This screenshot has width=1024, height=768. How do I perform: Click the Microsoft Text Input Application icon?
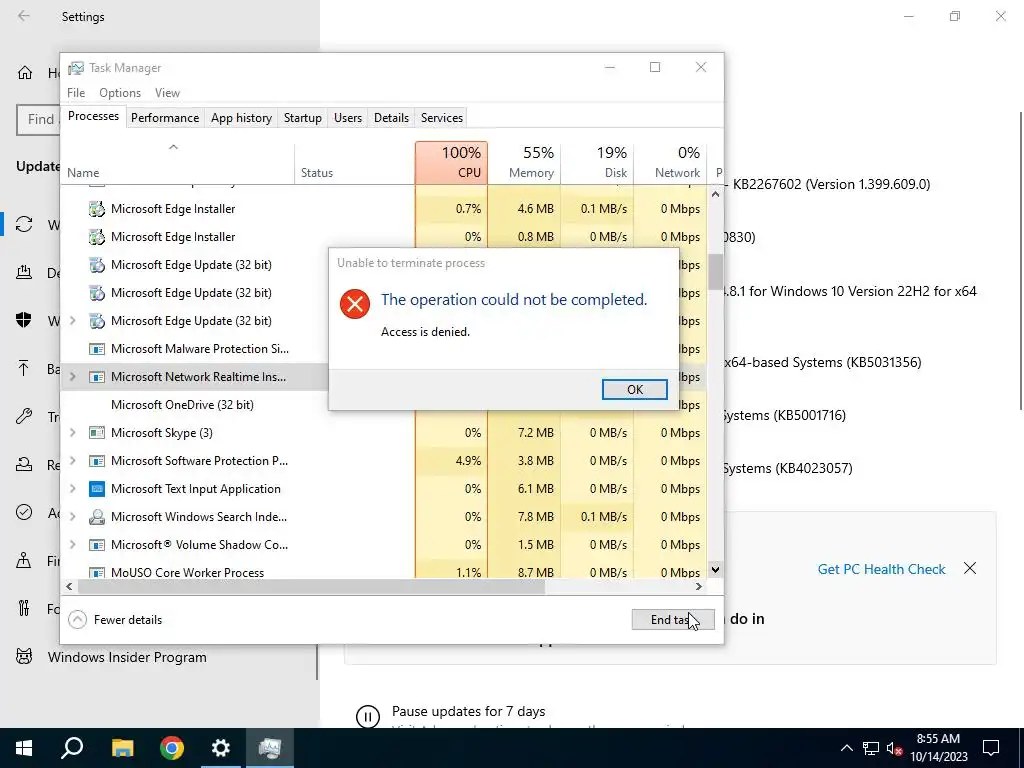(x=97, y=488)
